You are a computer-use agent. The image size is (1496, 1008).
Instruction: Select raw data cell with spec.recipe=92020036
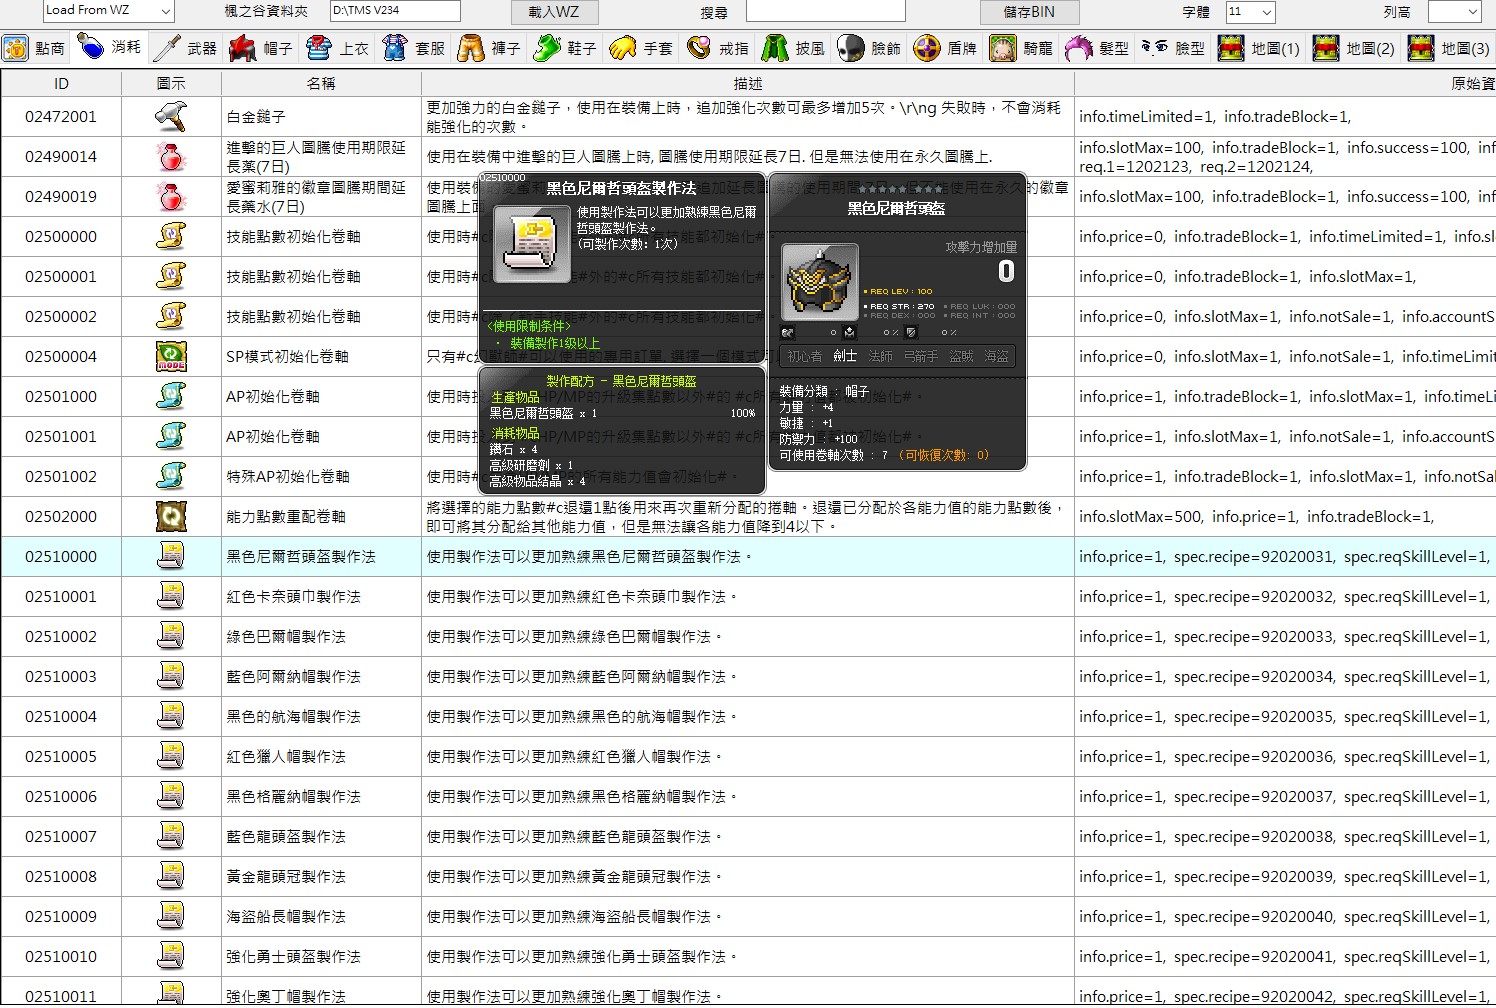[1285, 757]
